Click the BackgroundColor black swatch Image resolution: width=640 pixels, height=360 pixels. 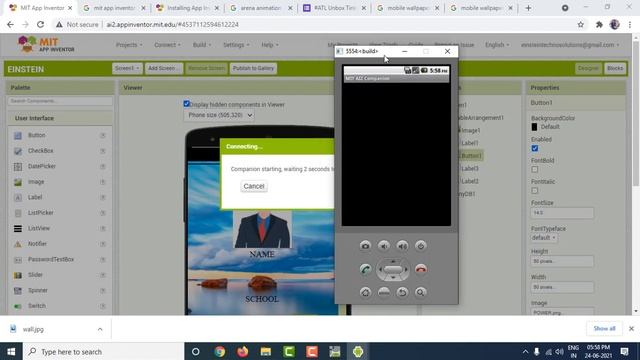coord(534,127)
